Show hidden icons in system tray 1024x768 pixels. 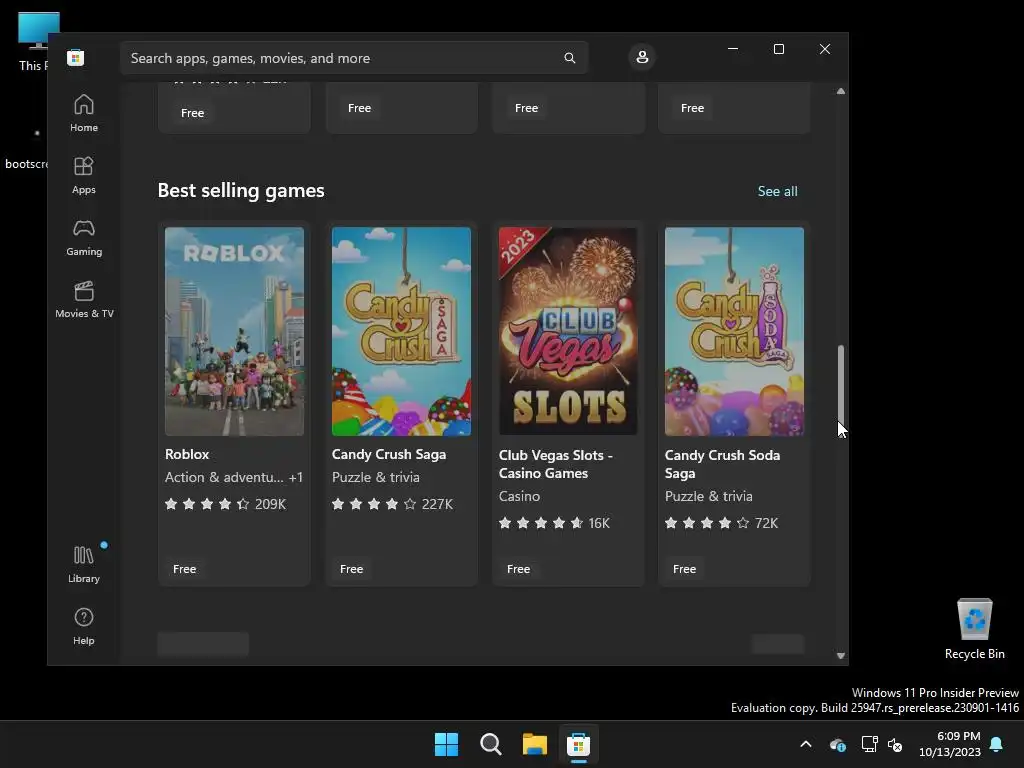click(806, 744)
